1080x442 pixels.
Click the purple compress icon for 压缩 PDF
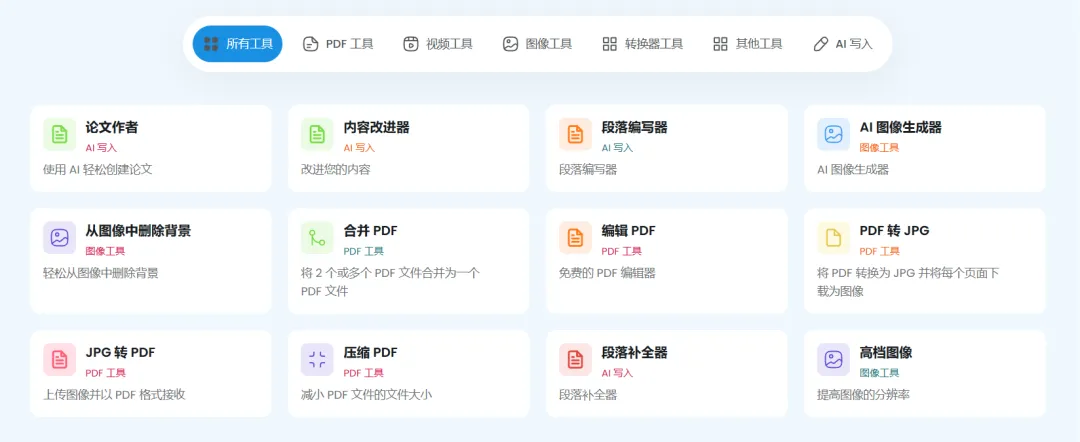pos(317,359)
